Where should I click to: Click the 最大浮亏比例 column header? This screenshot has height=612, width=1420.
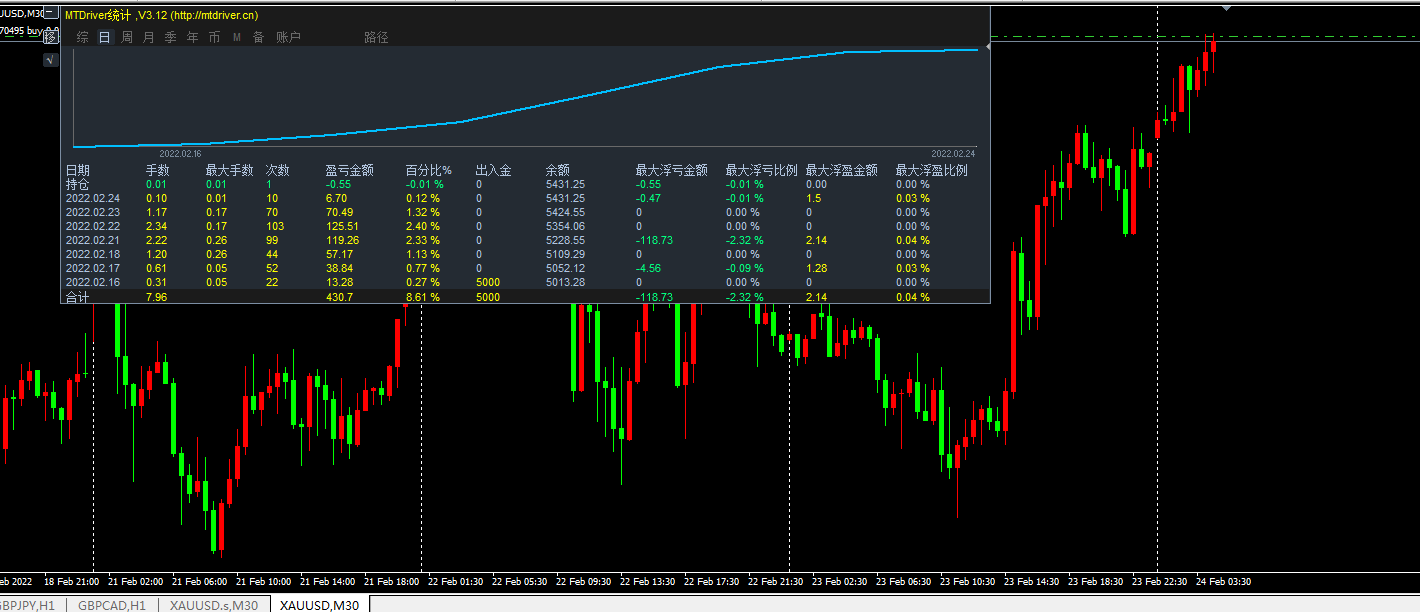point(762,170)
